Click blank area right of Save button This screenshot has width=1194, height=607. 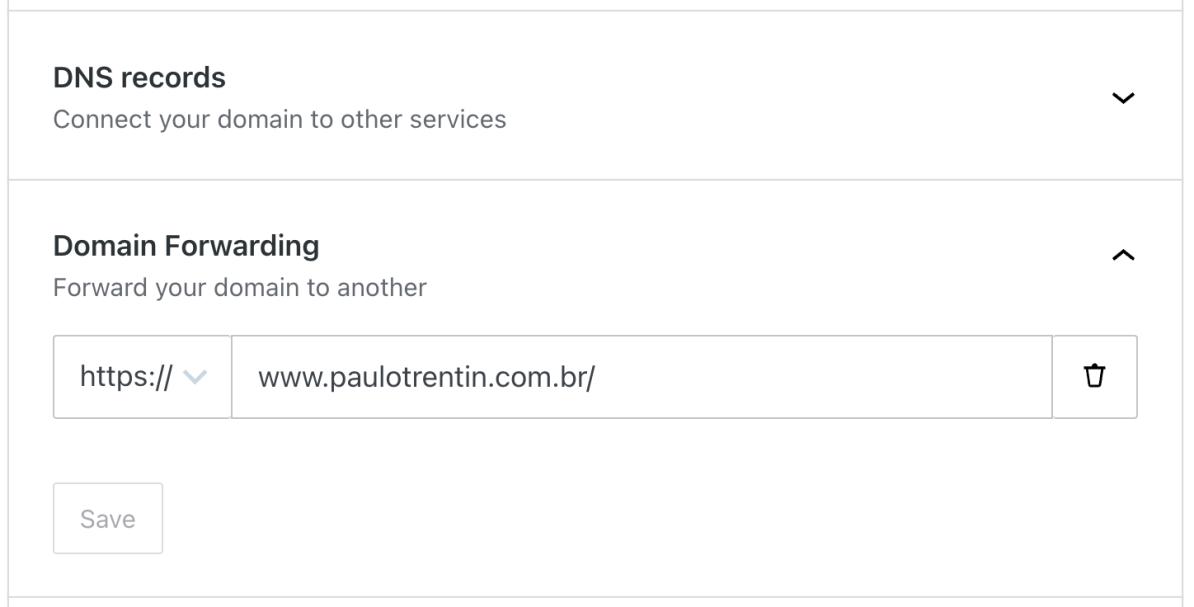pyautogui.click(x=600, y=518)
